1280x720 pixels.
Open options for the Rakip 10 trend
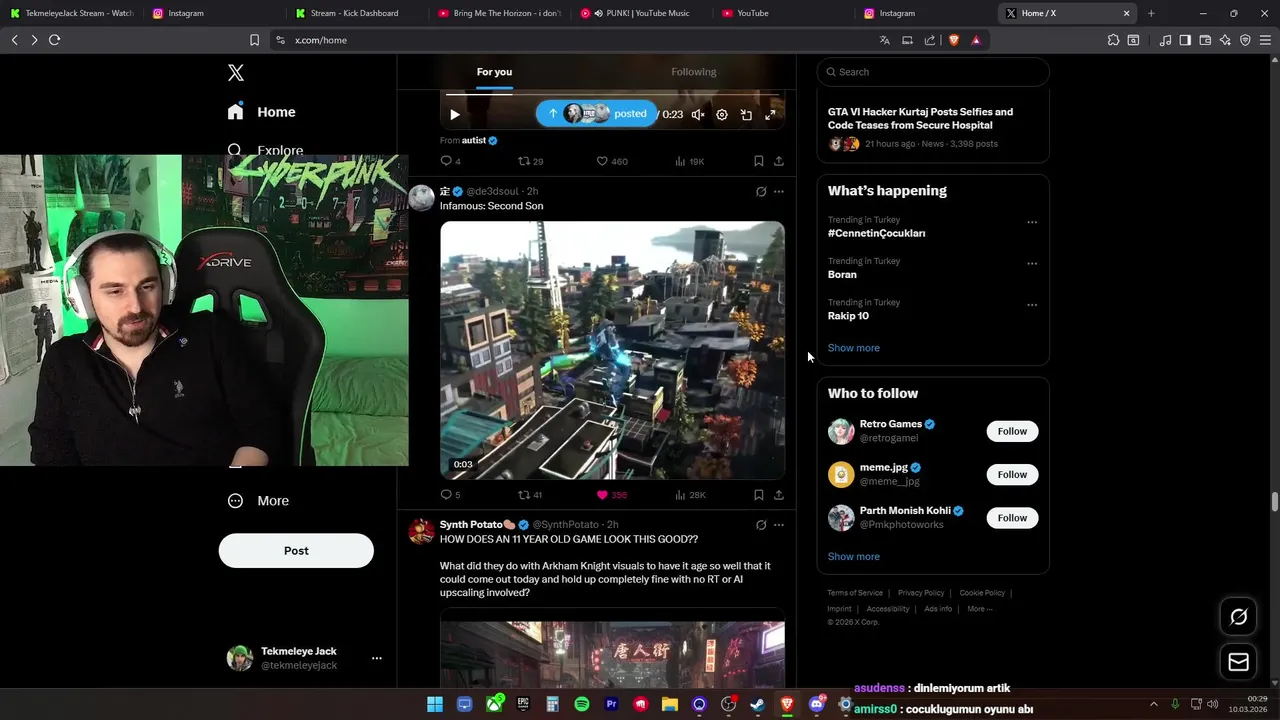click(x=1032, y=305)
